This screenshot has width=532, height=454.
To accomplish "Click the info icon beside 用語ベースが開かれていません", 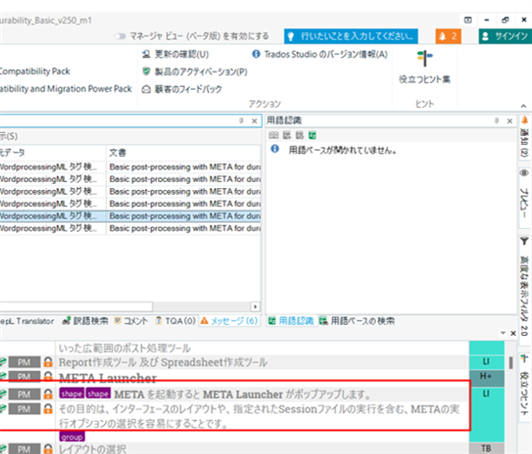I will tap(275, 149).
